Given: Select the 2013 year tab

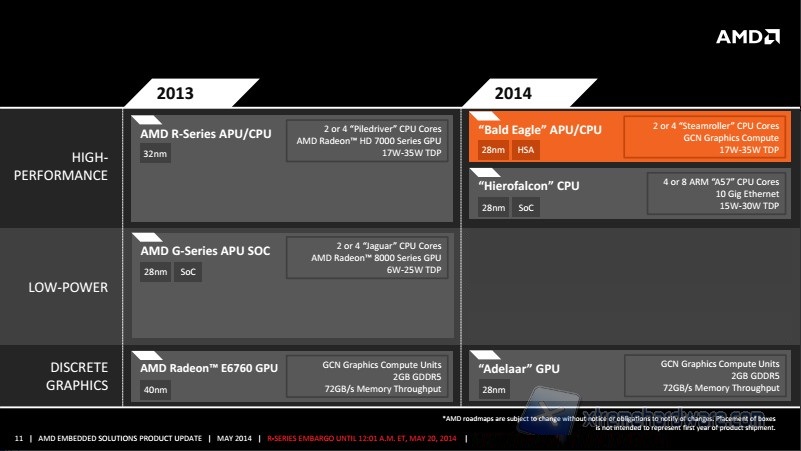Looking at the screenshot, I should pos(175,93).
